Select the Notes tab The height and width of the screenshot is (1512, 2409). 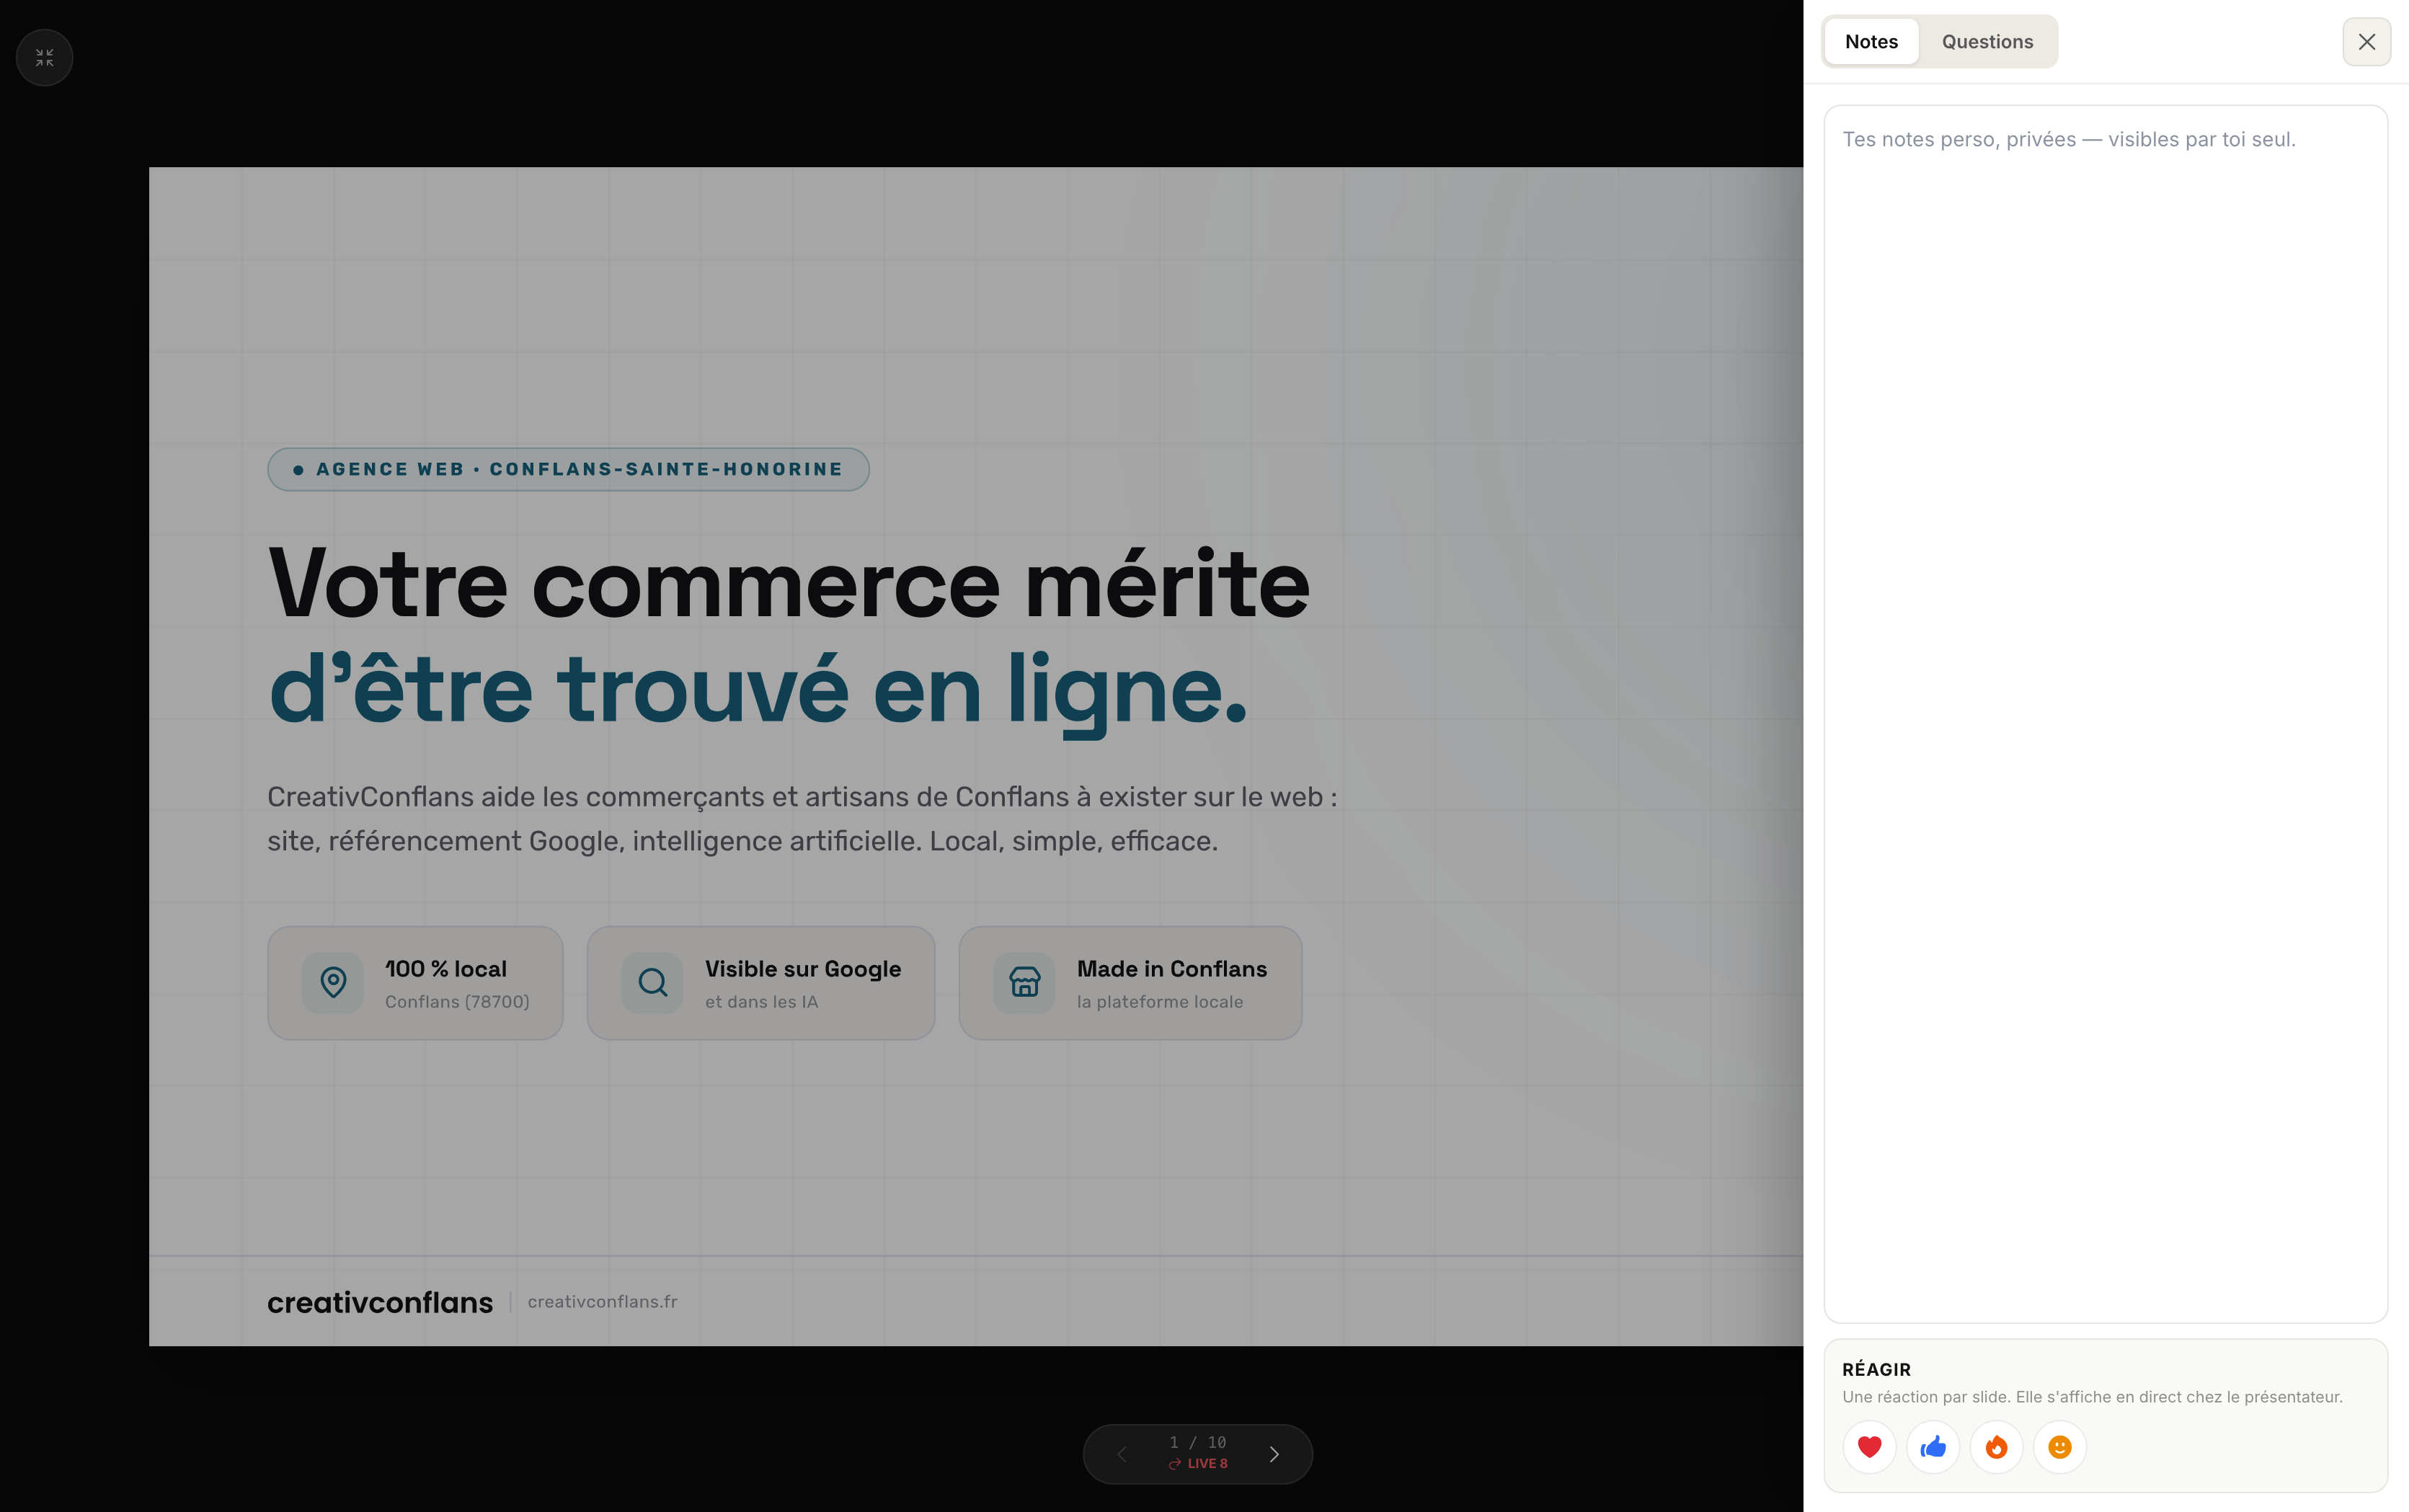click(x=1871, y=42)
